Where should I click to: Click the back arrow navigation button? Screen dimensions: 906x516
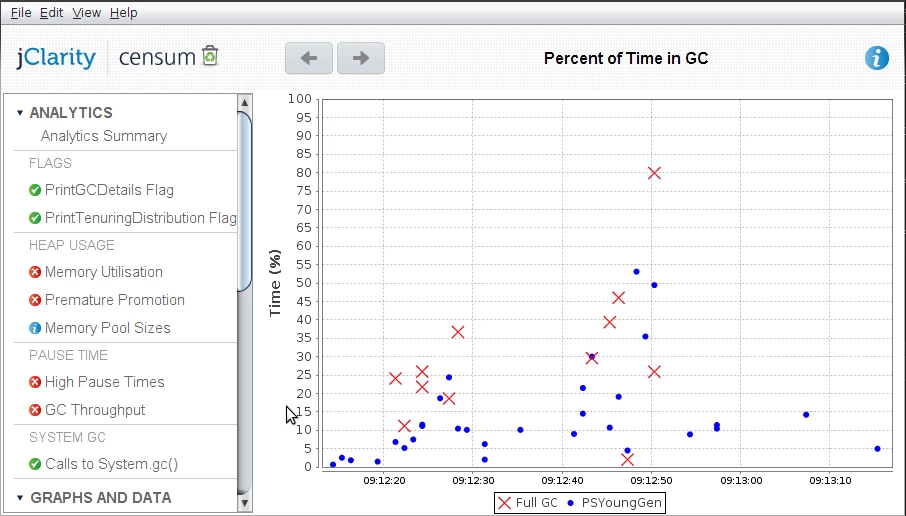[309, 58]
